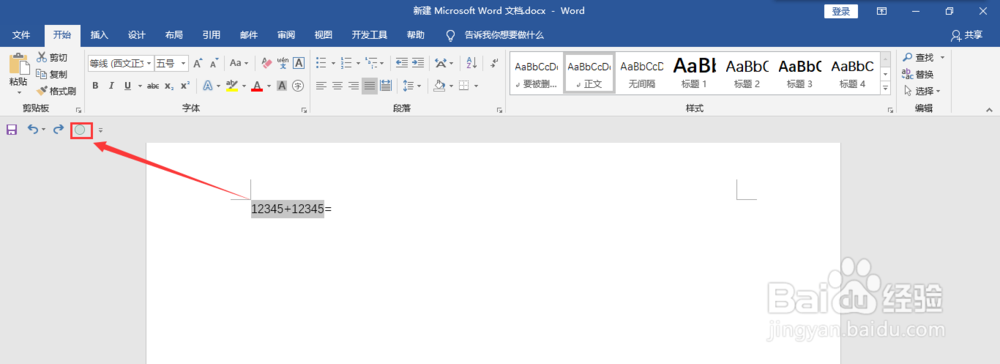Clear all formatting with the eraser icon

[x=267, y=63]
